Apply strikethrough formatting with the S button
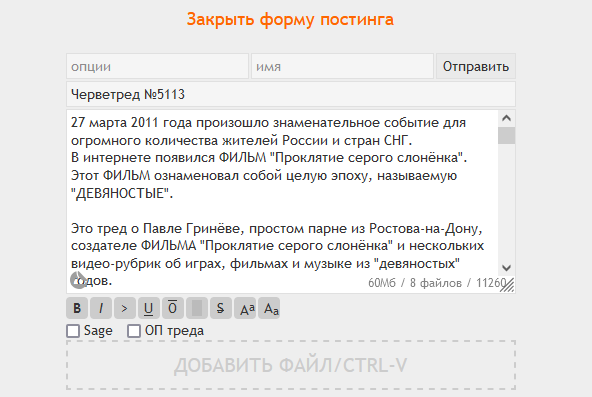The height and width of the screenshot is (397, 592). pos(220,308)
